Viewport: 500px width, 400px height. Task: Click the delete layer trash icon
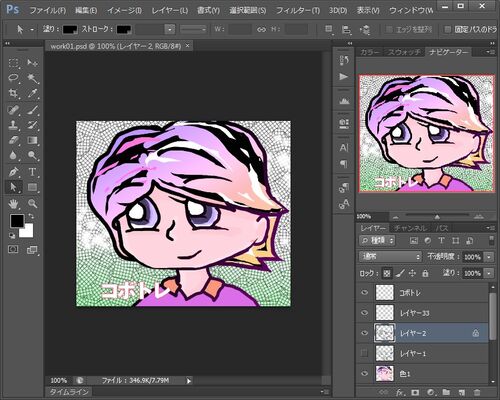click(477, 392)
